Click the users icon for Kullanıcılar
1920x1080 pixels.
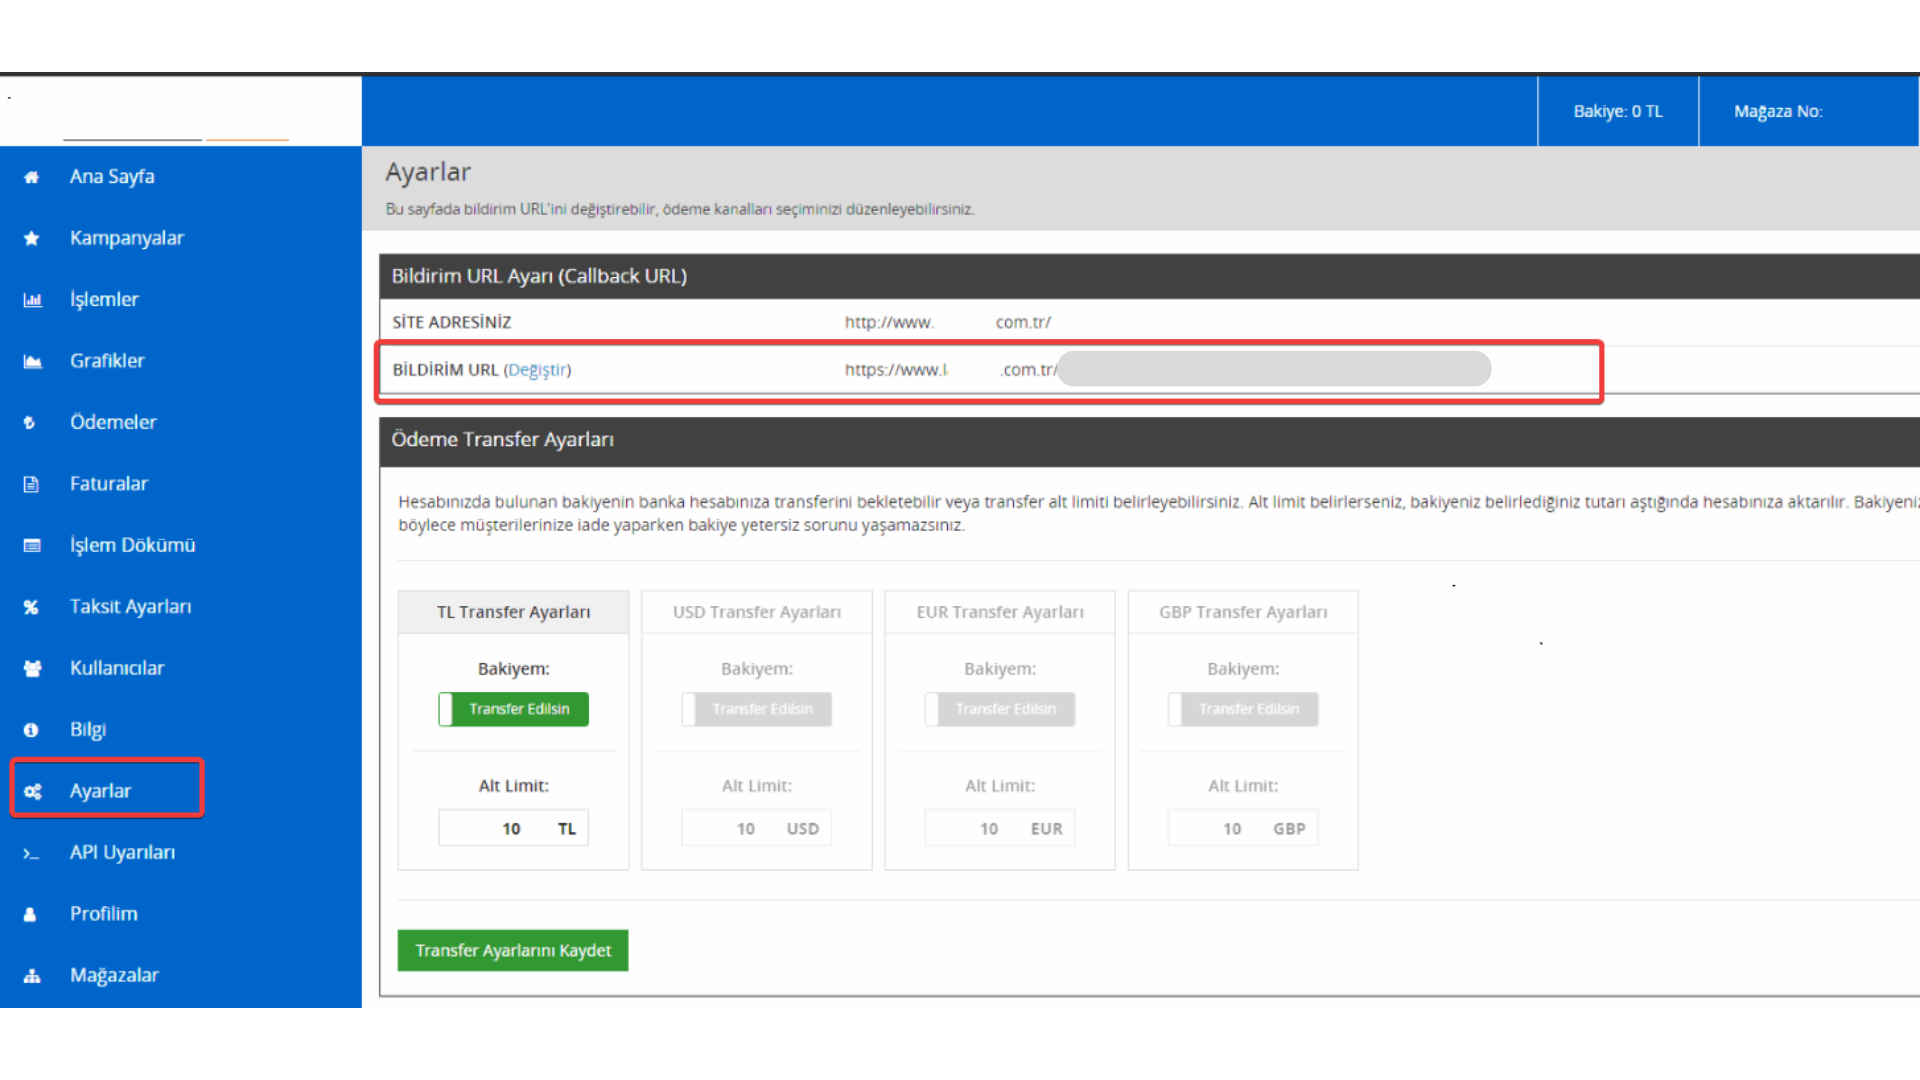[32, 668]
